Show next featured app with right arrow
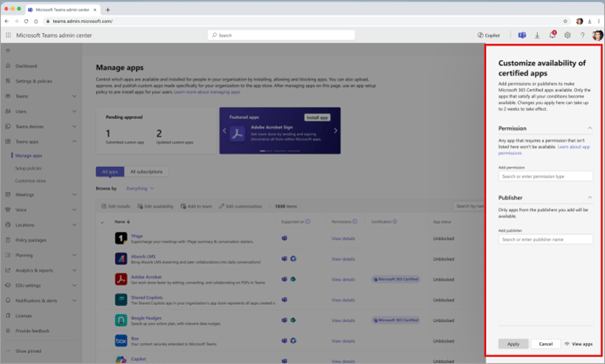This screenshot has width=605, height=364. click(335, 131)
